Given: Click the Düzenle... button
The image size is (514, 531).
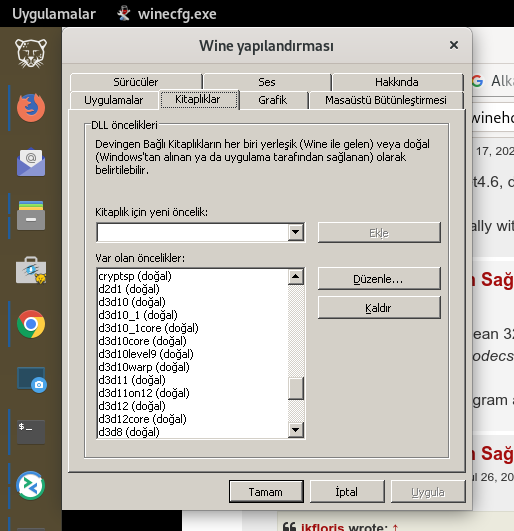Looking at the screenshot, I should 379,279.
